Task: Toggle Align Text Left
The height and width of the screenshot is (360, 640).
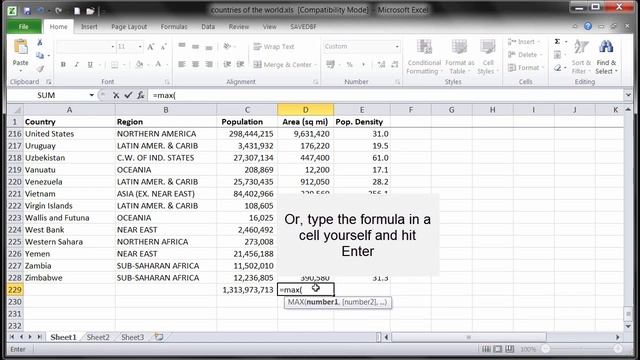Action: 182,64
